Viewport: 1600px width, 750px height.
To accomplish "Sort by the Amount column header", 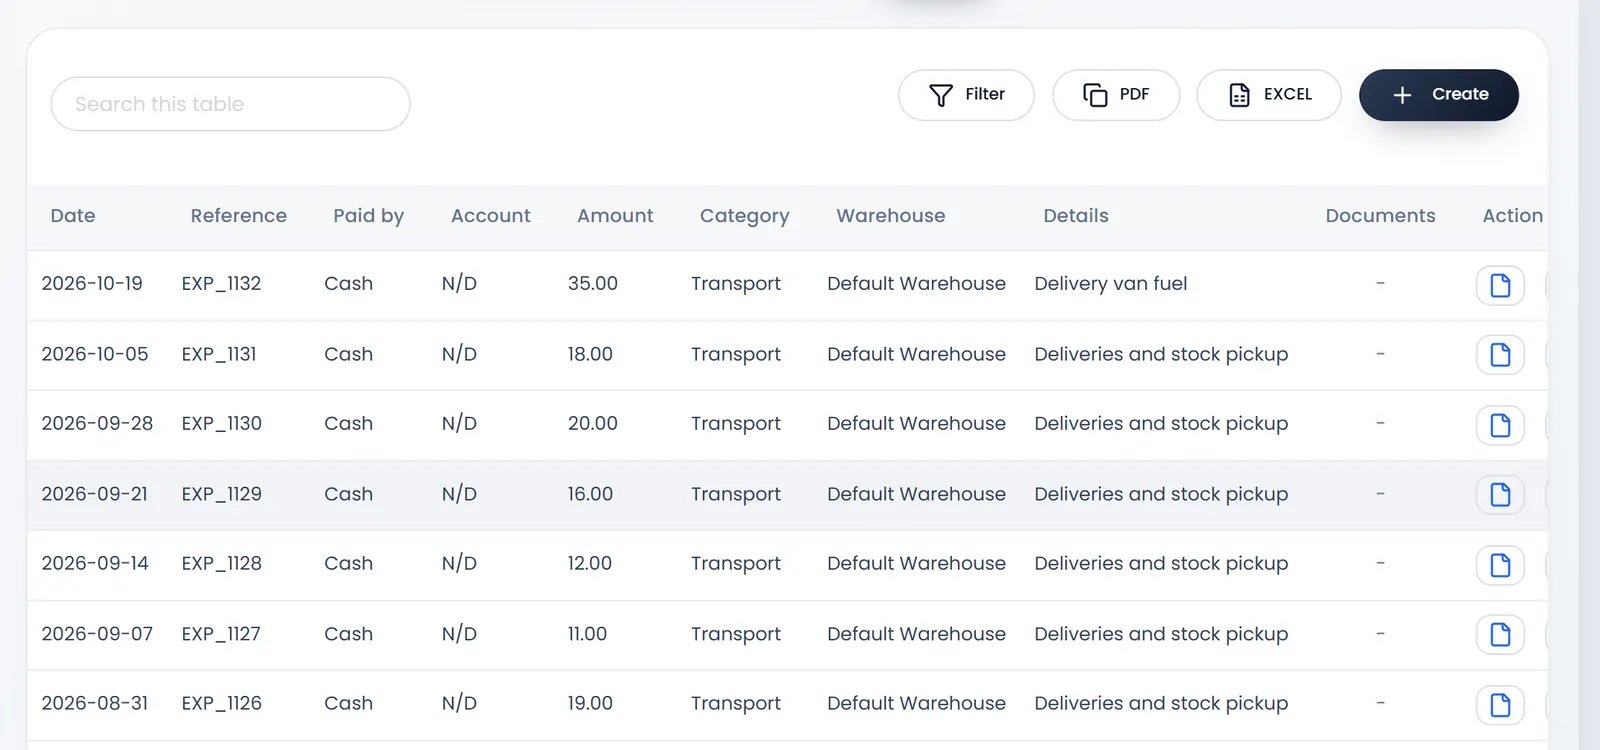I will [x=615, y=216].
